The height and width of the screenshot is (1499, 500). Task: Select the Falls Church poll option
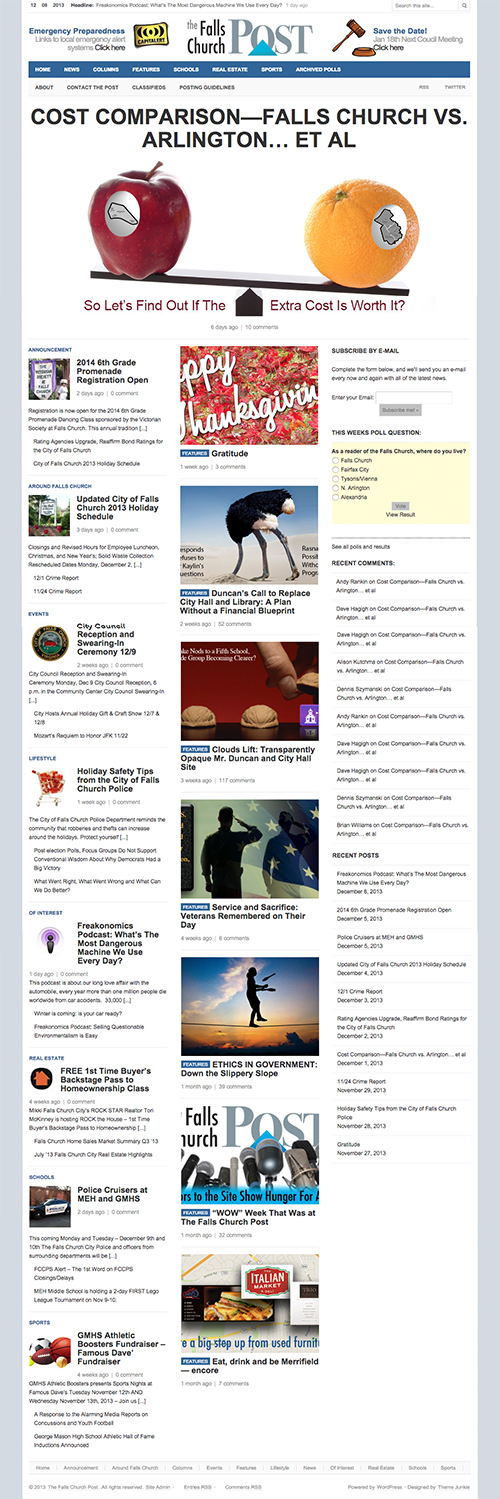click(x=336, y=460)
